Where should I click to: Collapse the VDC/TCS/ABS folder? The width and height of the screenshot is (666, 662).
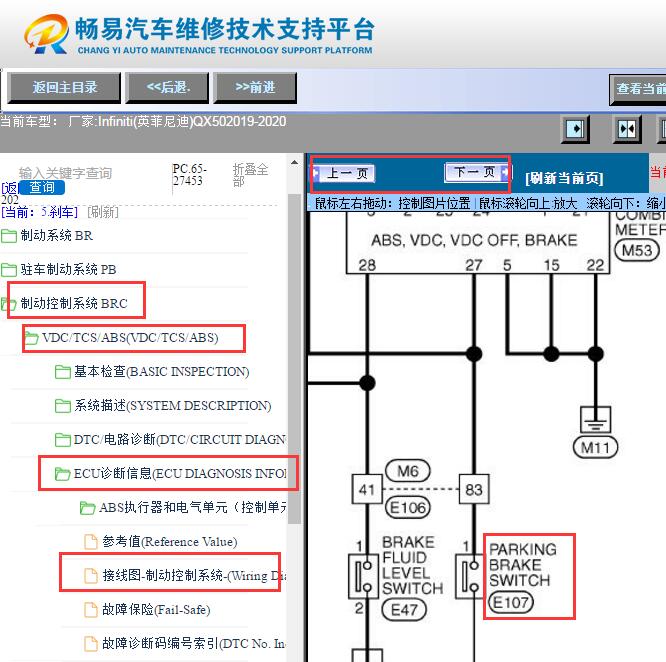(x=130, y=338)
